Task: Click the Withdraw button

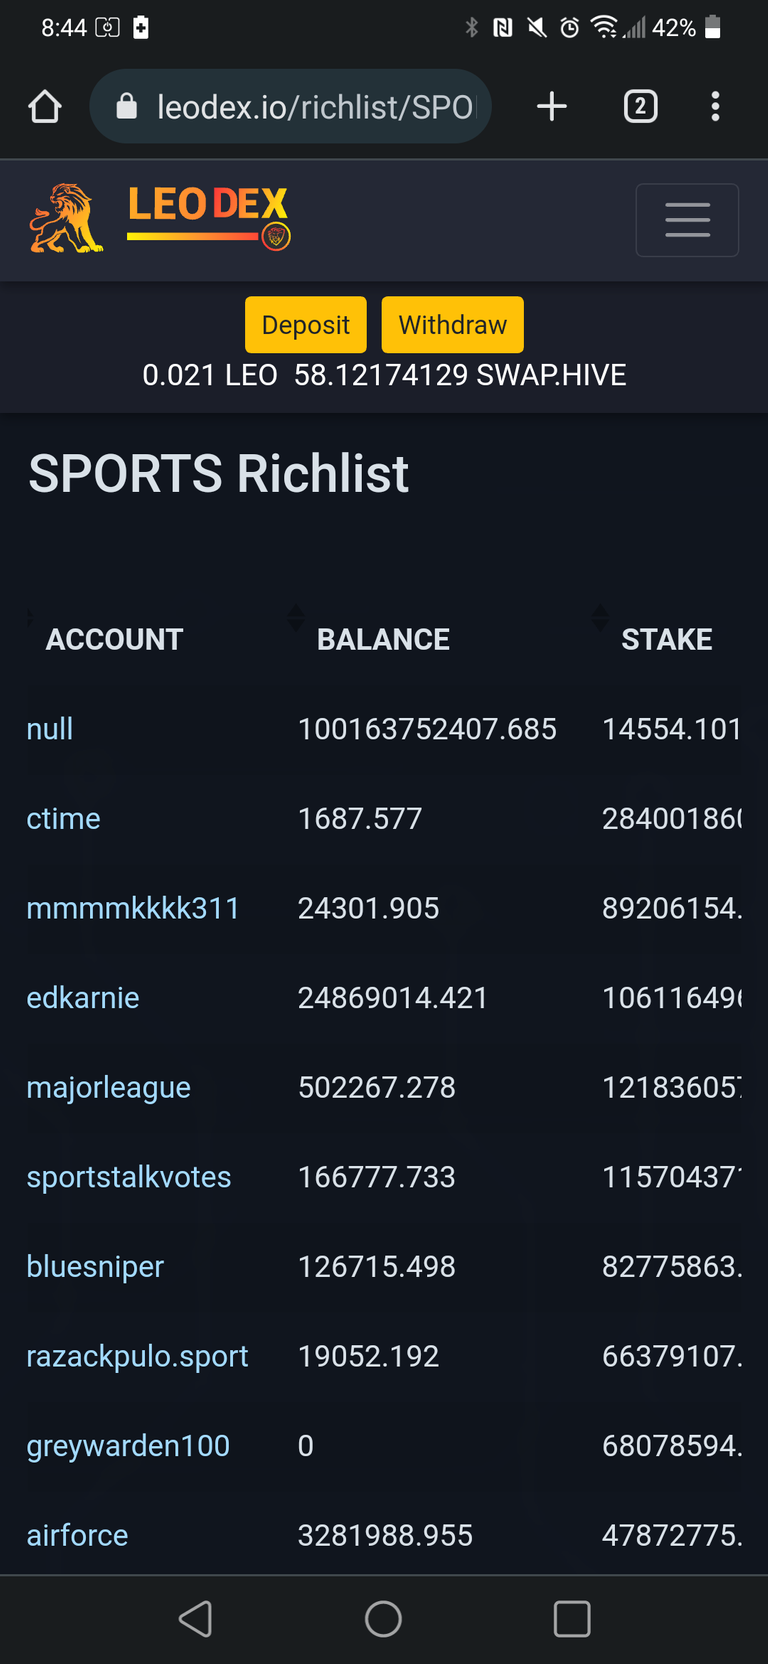Action: click(452, 325)
